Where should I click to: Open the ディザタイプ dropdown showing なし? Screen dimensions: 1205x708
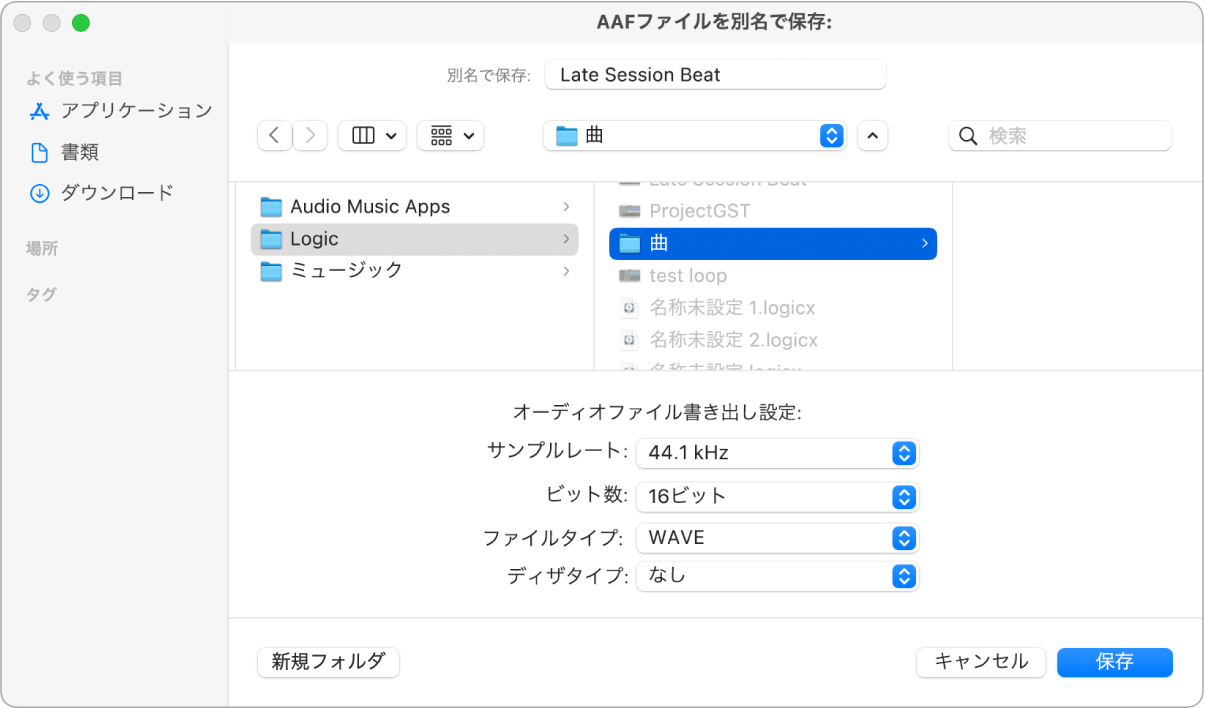tap(902, 576)
